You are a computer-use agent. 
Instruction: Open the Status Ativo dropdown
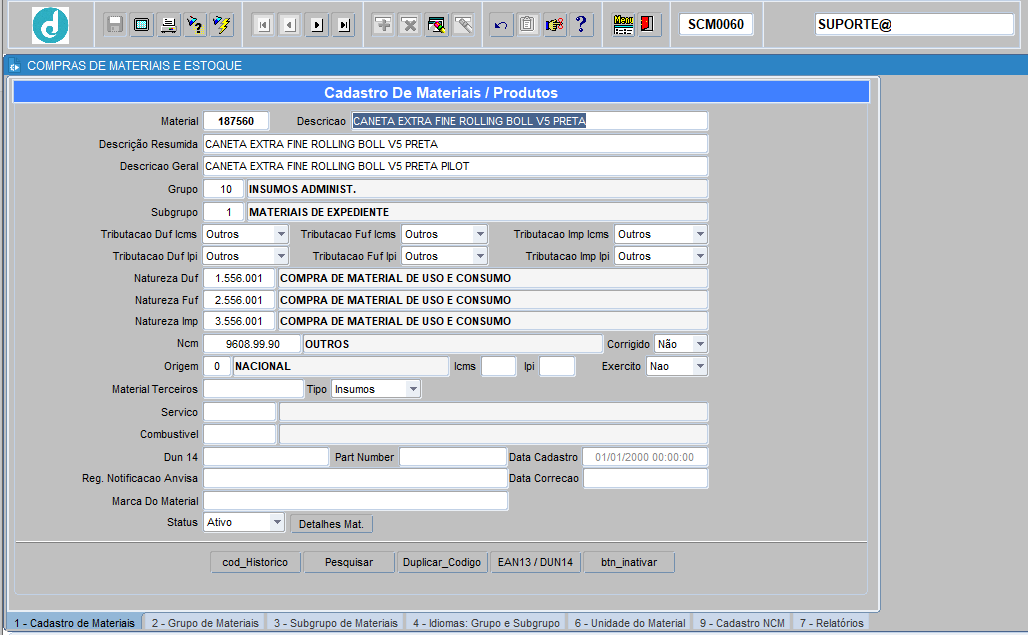277,522
